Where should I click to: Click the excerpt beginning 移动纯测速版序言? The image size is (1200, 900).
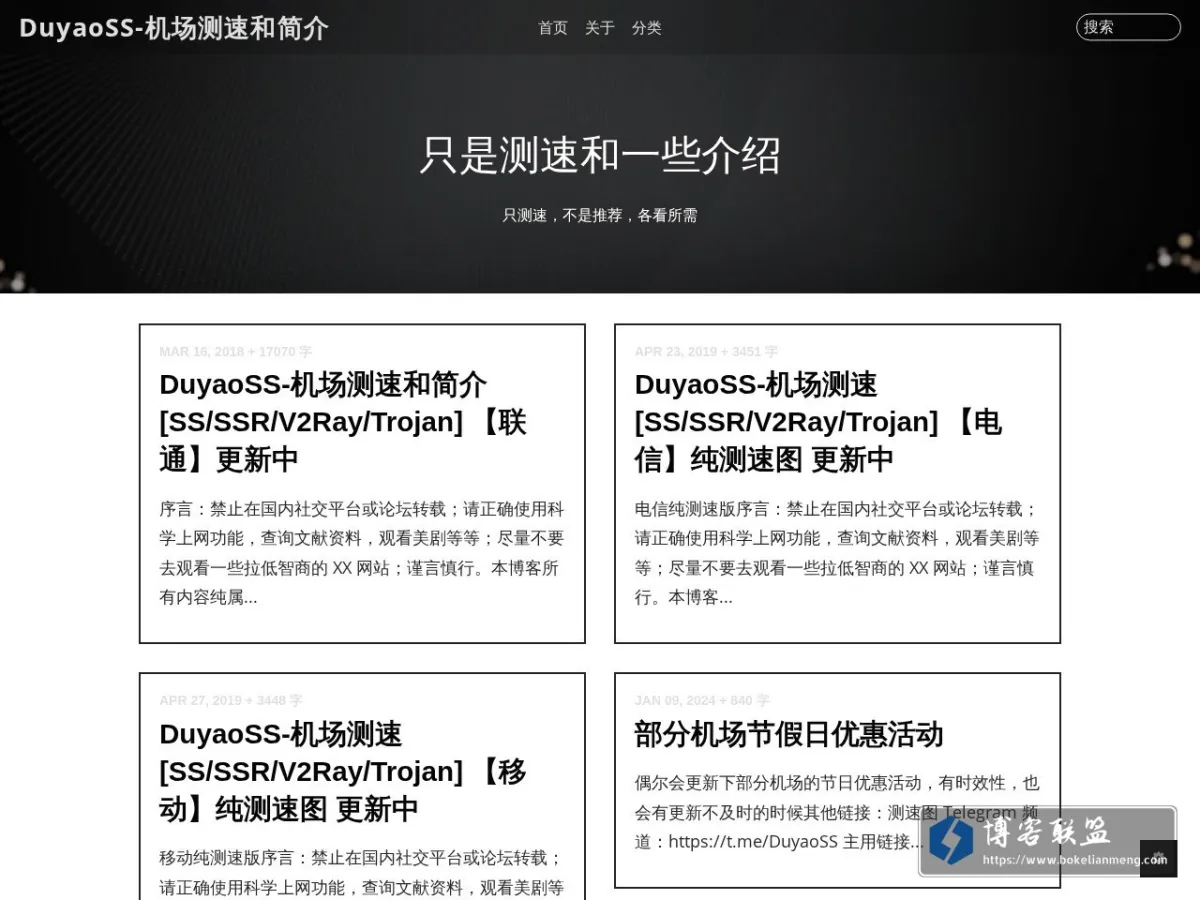click(x=362, y=872)
